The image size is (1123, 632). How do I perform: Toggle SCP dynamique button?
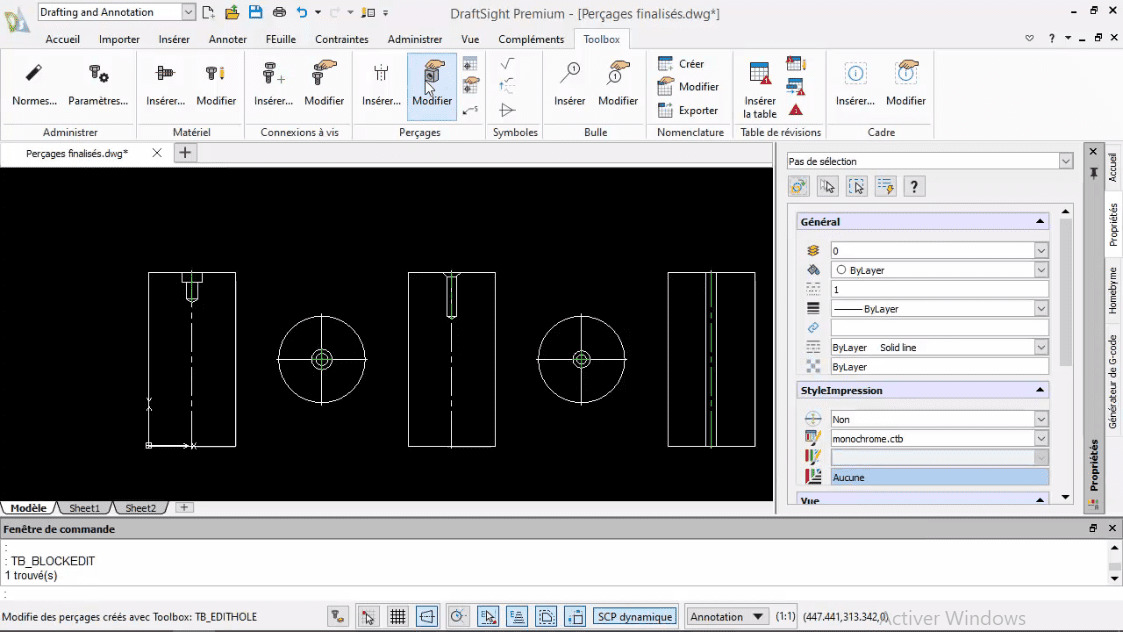(x=635, y=616)
